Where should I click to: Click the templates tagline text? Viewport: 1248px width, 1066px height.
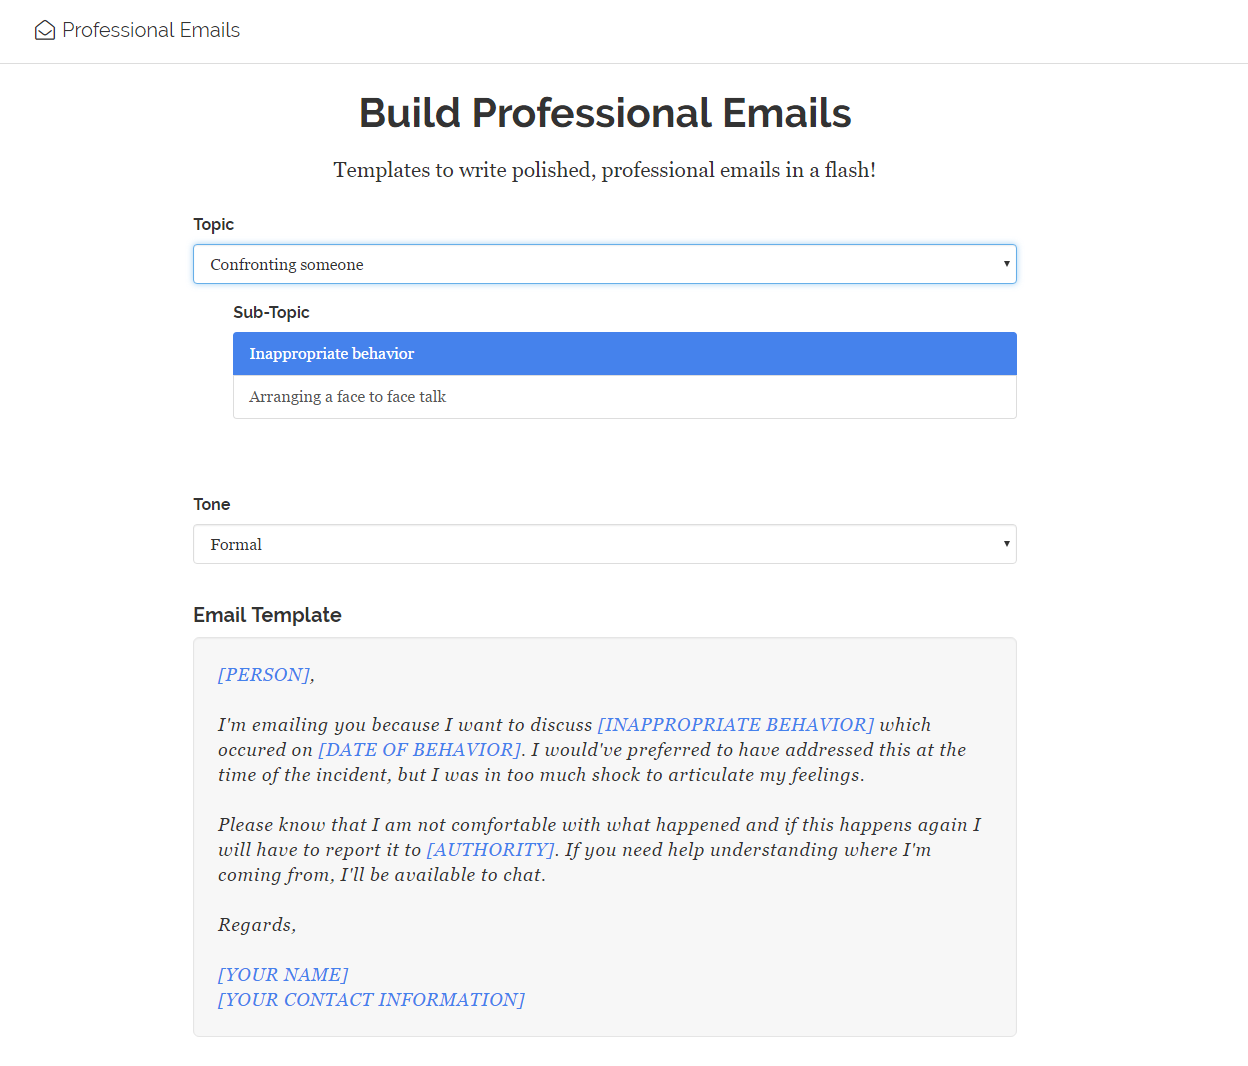pos(604,170)
